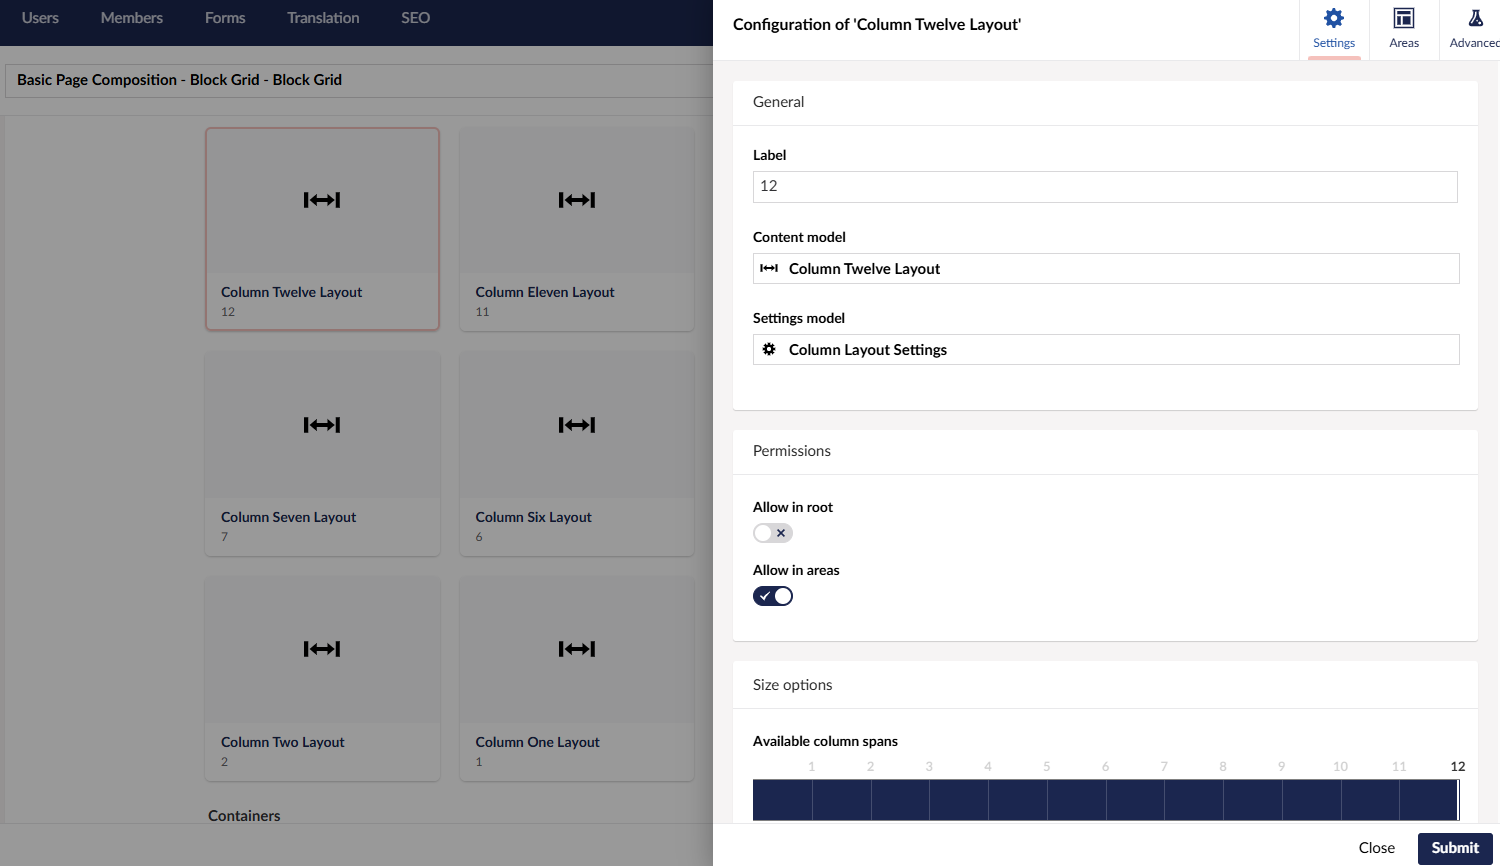Image resolution: width=1500 pixels, height=866 pixels.
Task: Open the SEO section
Action: click(416, 18)
